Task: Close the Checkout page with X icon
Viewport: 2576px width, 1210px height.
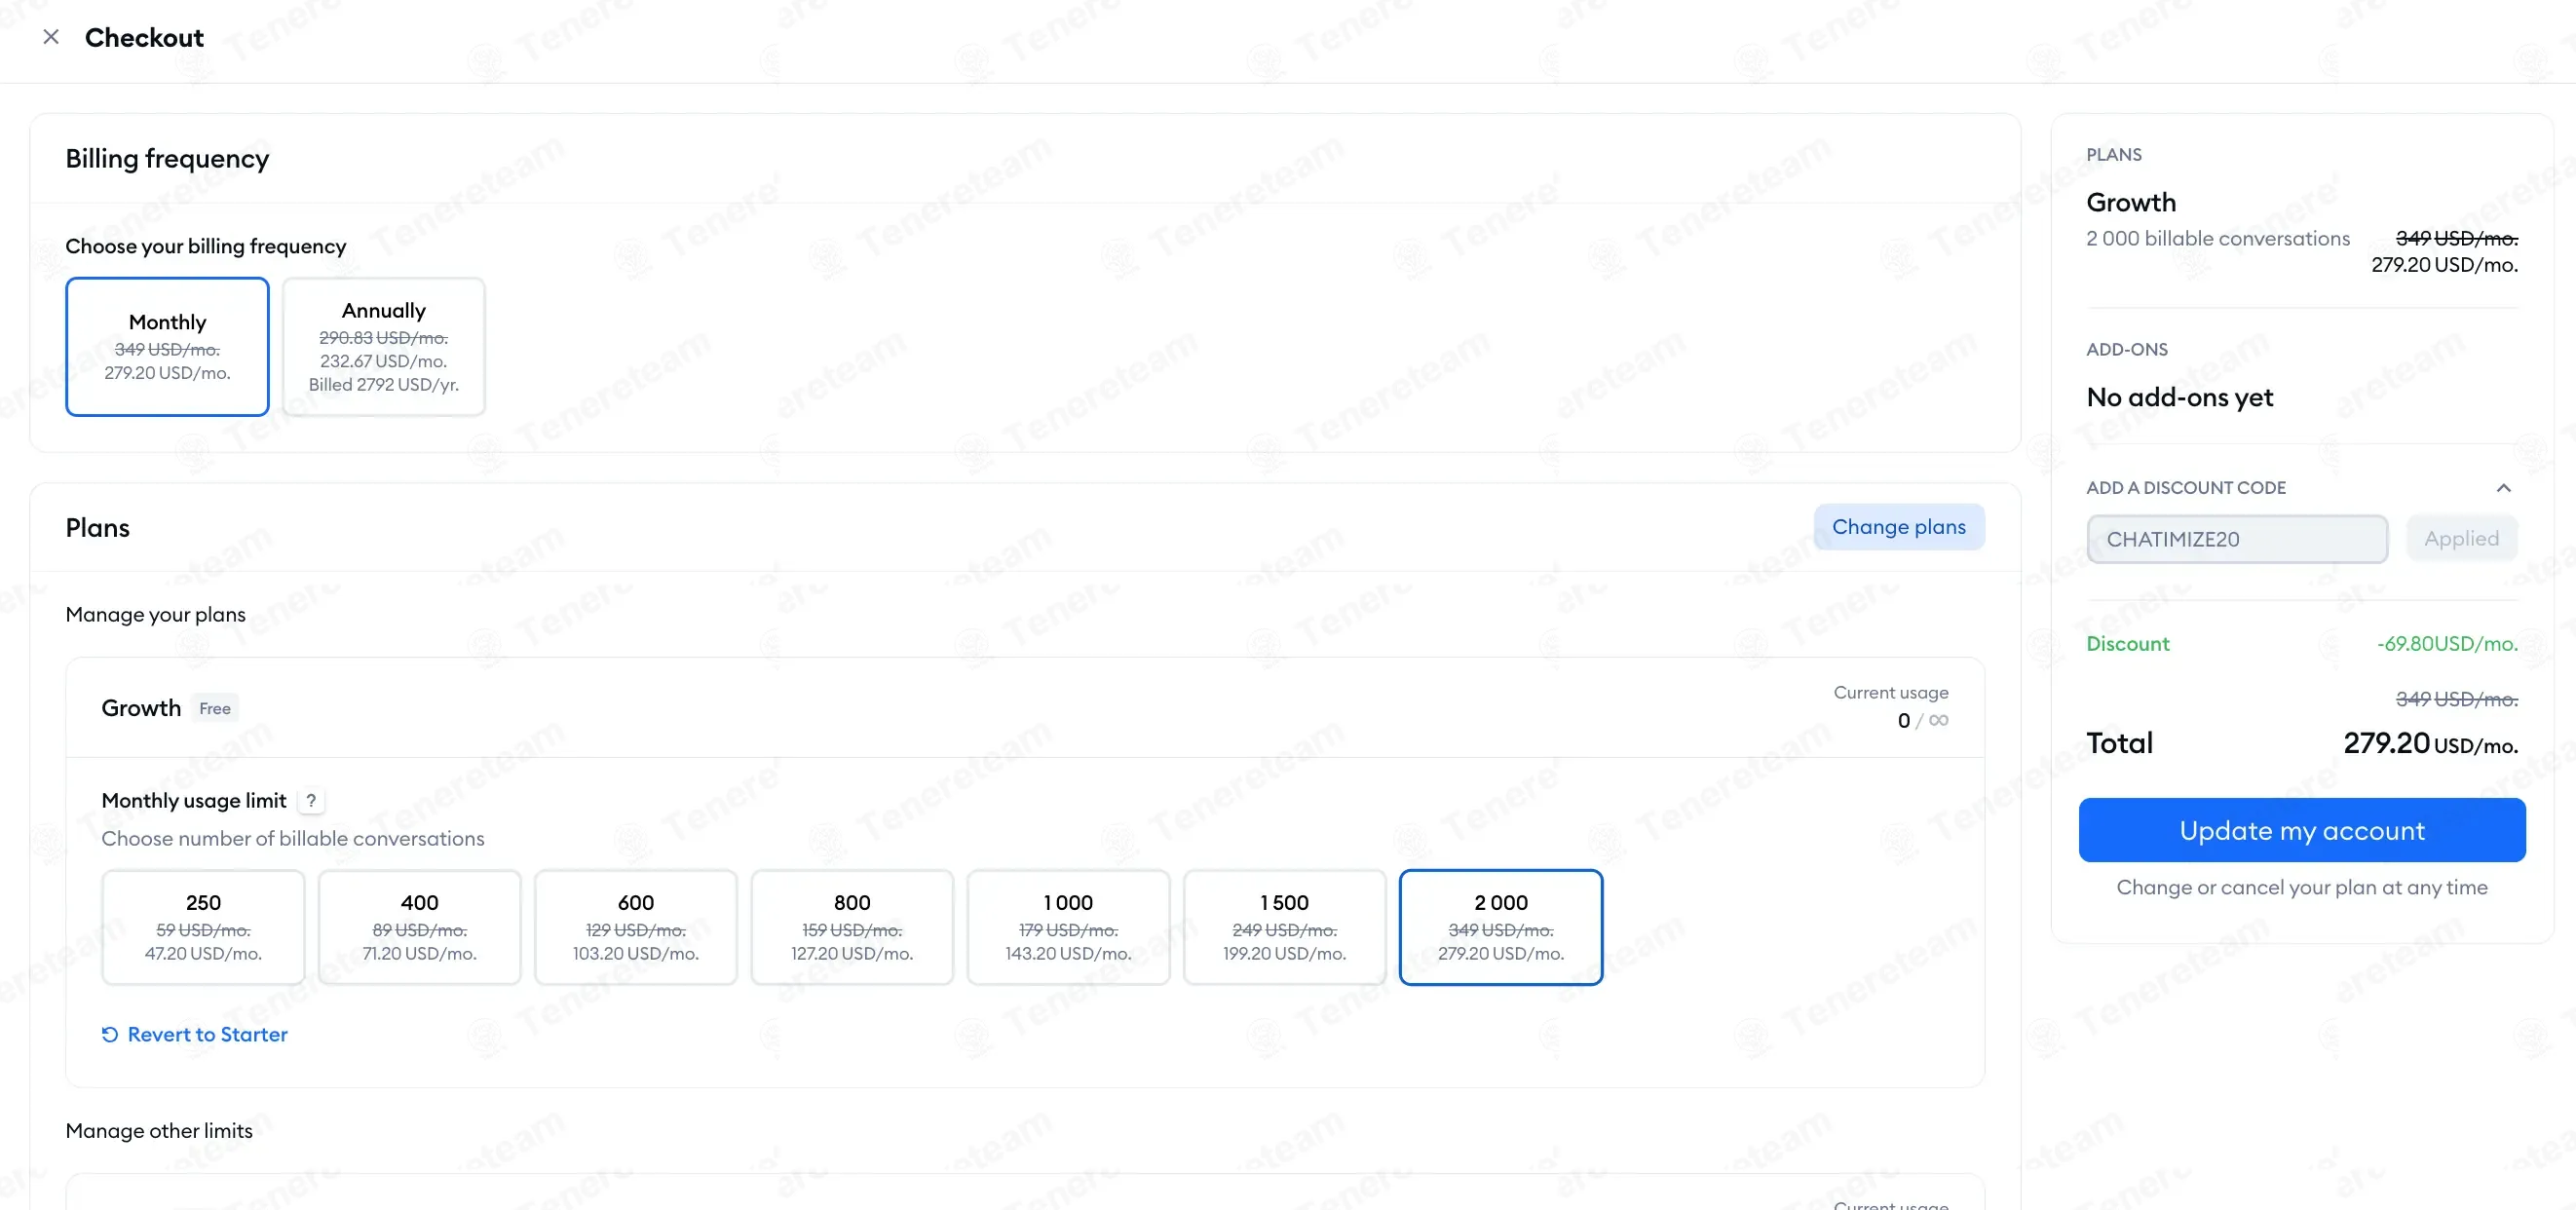Action: click(51, 37)
